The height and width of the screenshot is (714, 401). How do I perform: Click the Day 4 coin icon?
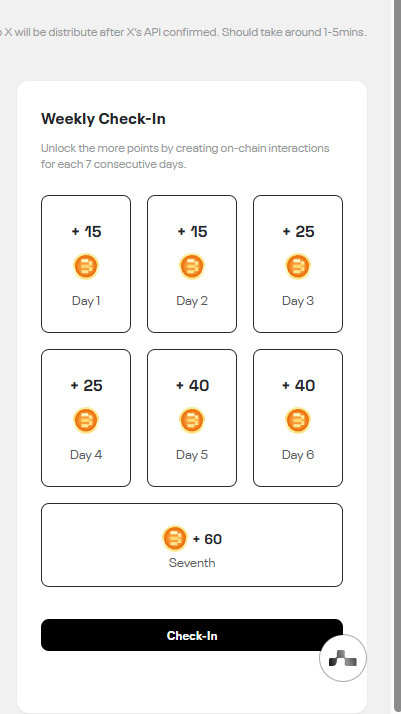click(86, 420)
